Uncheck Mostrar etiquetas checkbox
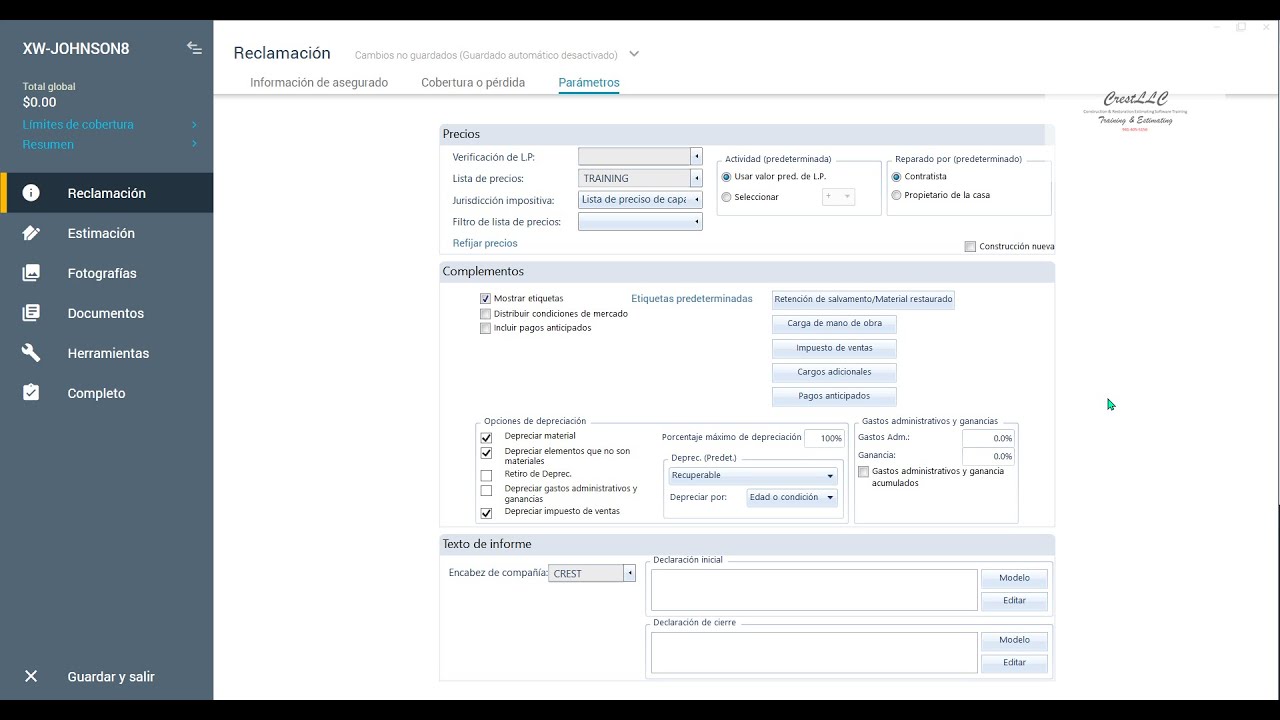 [485, 298]
